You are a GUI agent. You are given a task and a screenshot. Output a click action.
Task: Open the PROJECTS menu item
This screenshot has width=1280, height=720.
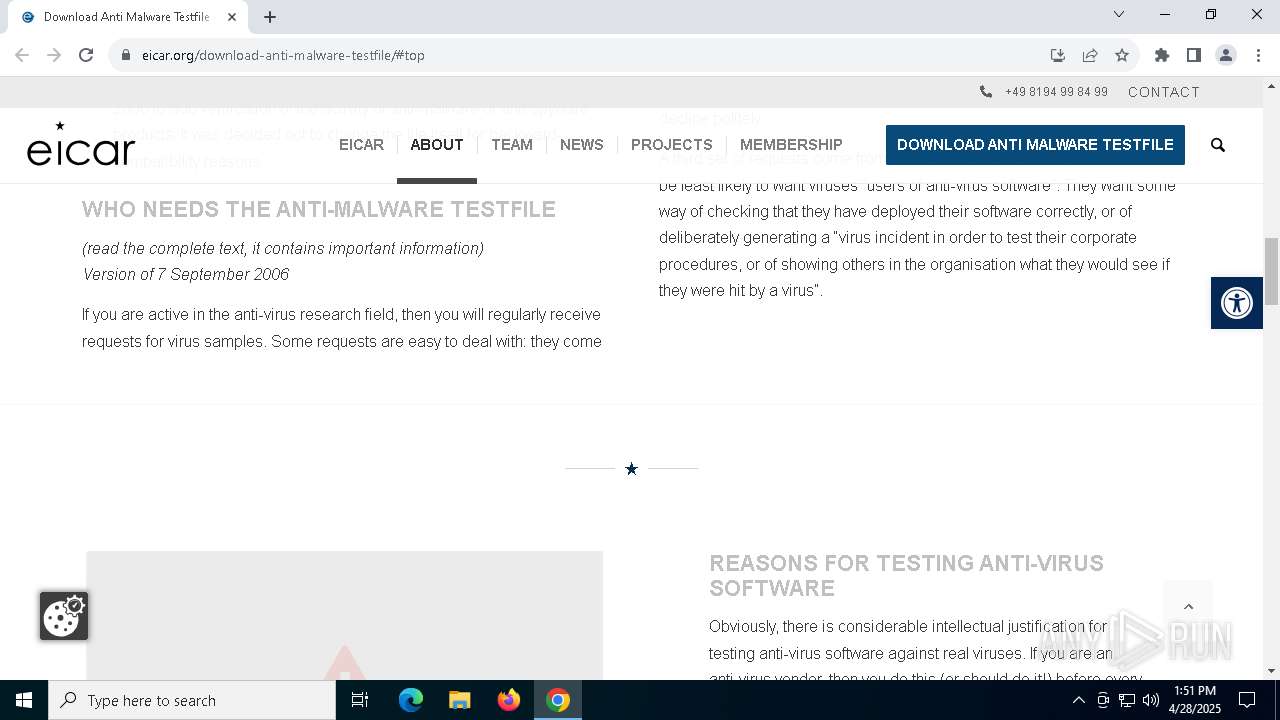click(x=672, y=145)
